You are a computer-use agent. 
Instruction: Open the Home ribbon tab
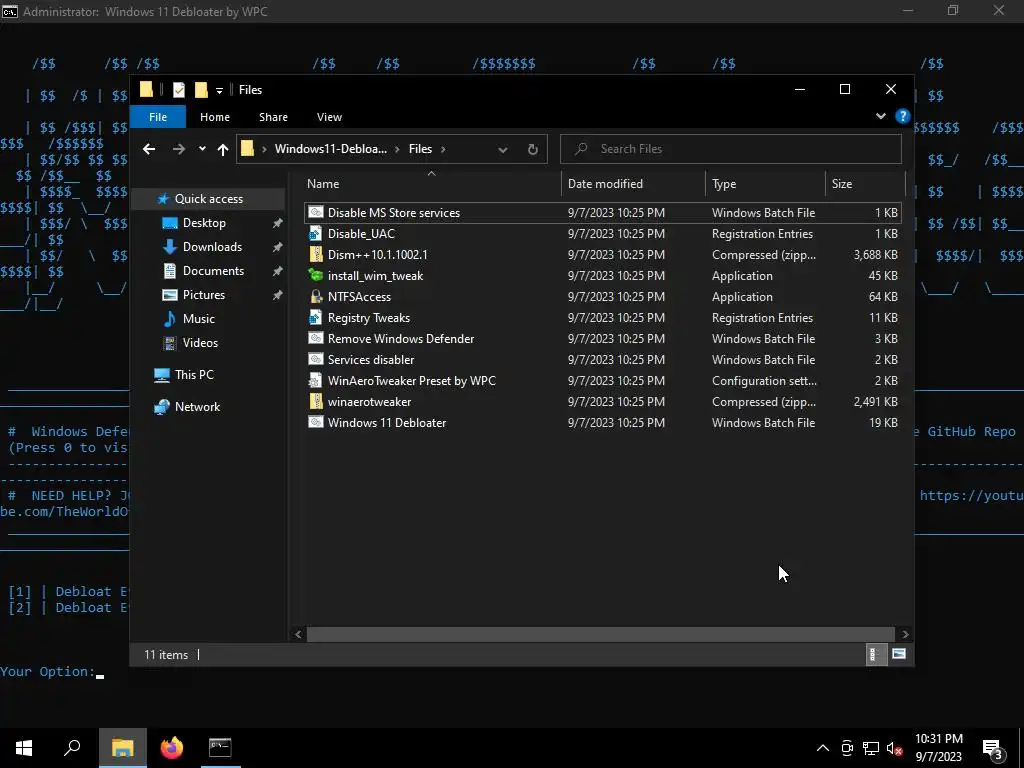215,117
